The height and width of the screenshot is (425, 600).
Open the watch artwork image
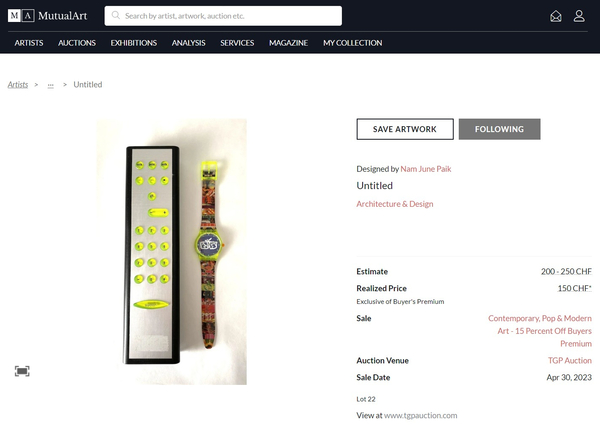pyautogui.click(x=171, y=251)
